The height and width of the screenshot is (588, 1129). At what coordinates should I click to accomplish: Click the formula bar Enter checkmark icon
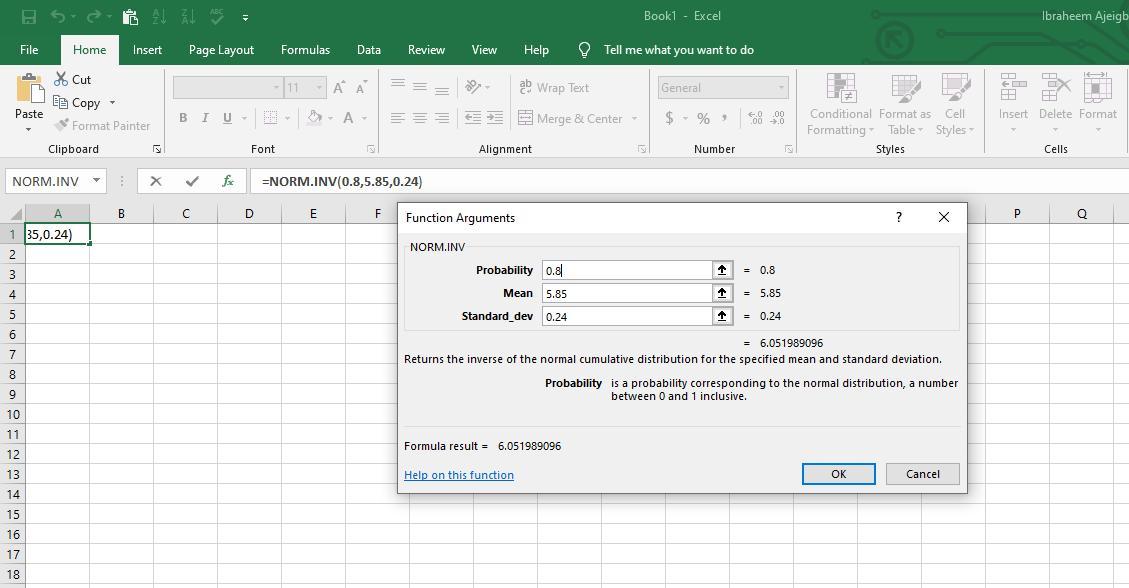(192, 181)
